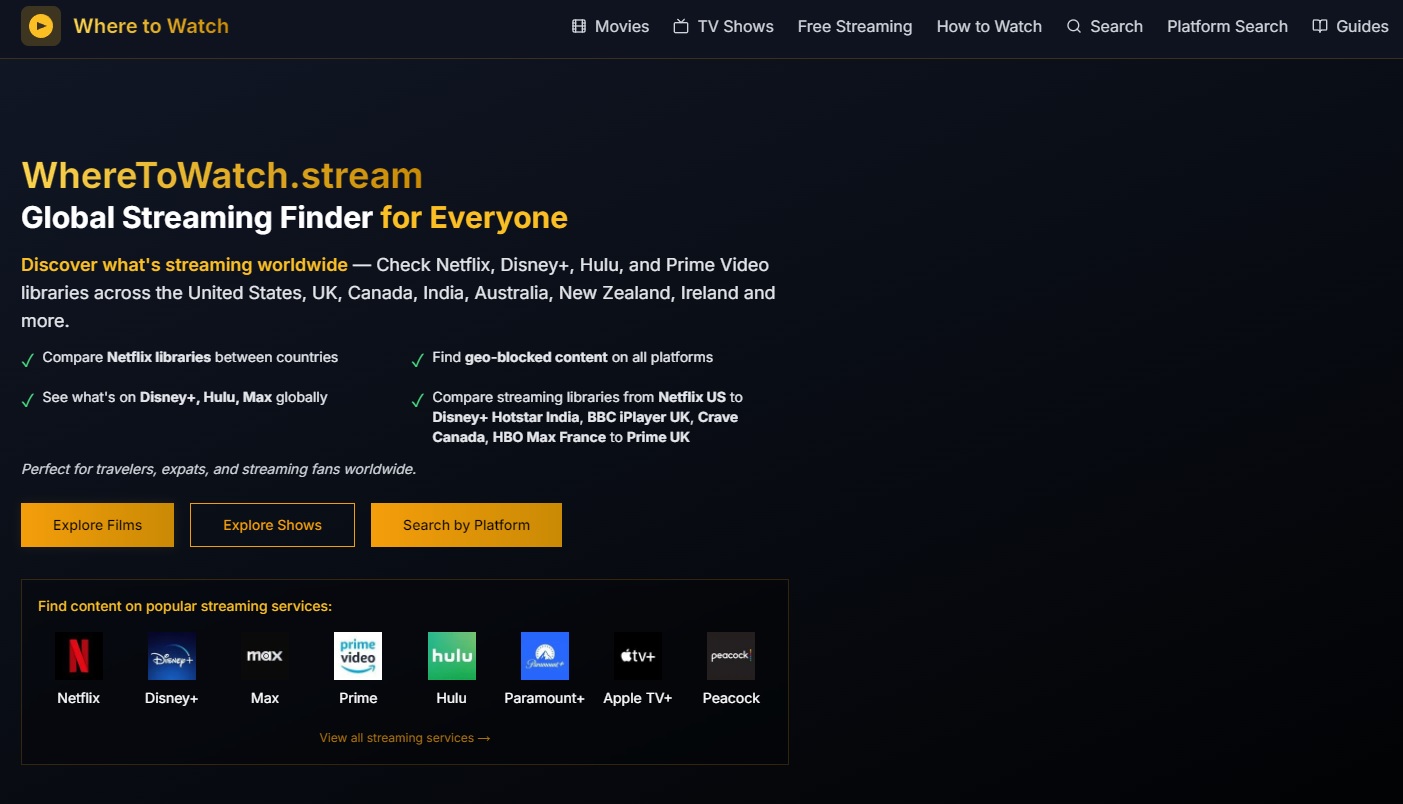Click 'Perfect for travelers, expats' tagline

(218, 469)
